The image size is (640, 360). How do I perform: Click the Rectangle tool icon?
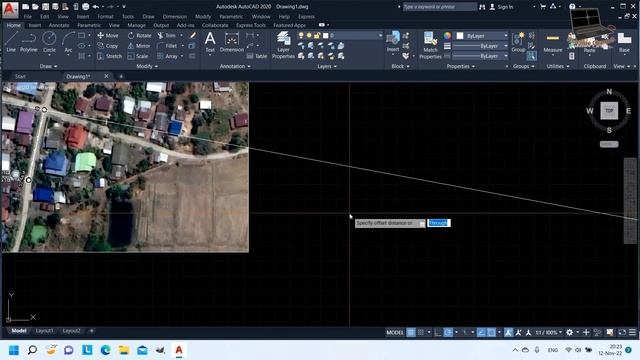pyautogui.click(x=82, y=36)
